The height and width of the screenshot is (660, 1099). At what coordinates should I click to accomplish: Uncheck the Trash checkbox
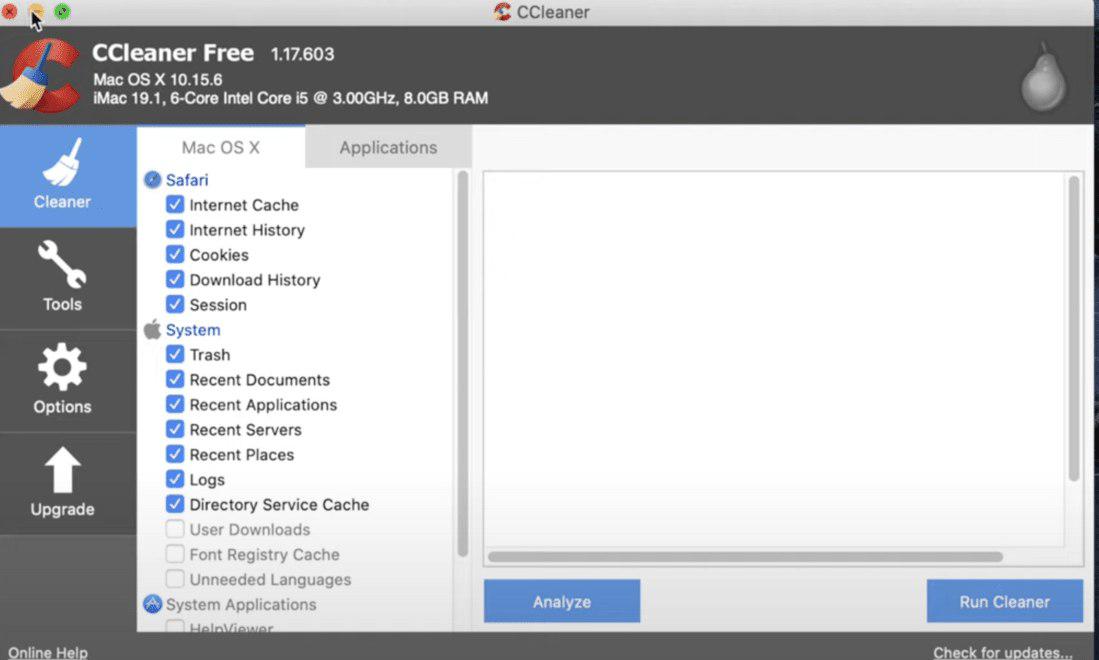tap(175, 355)
